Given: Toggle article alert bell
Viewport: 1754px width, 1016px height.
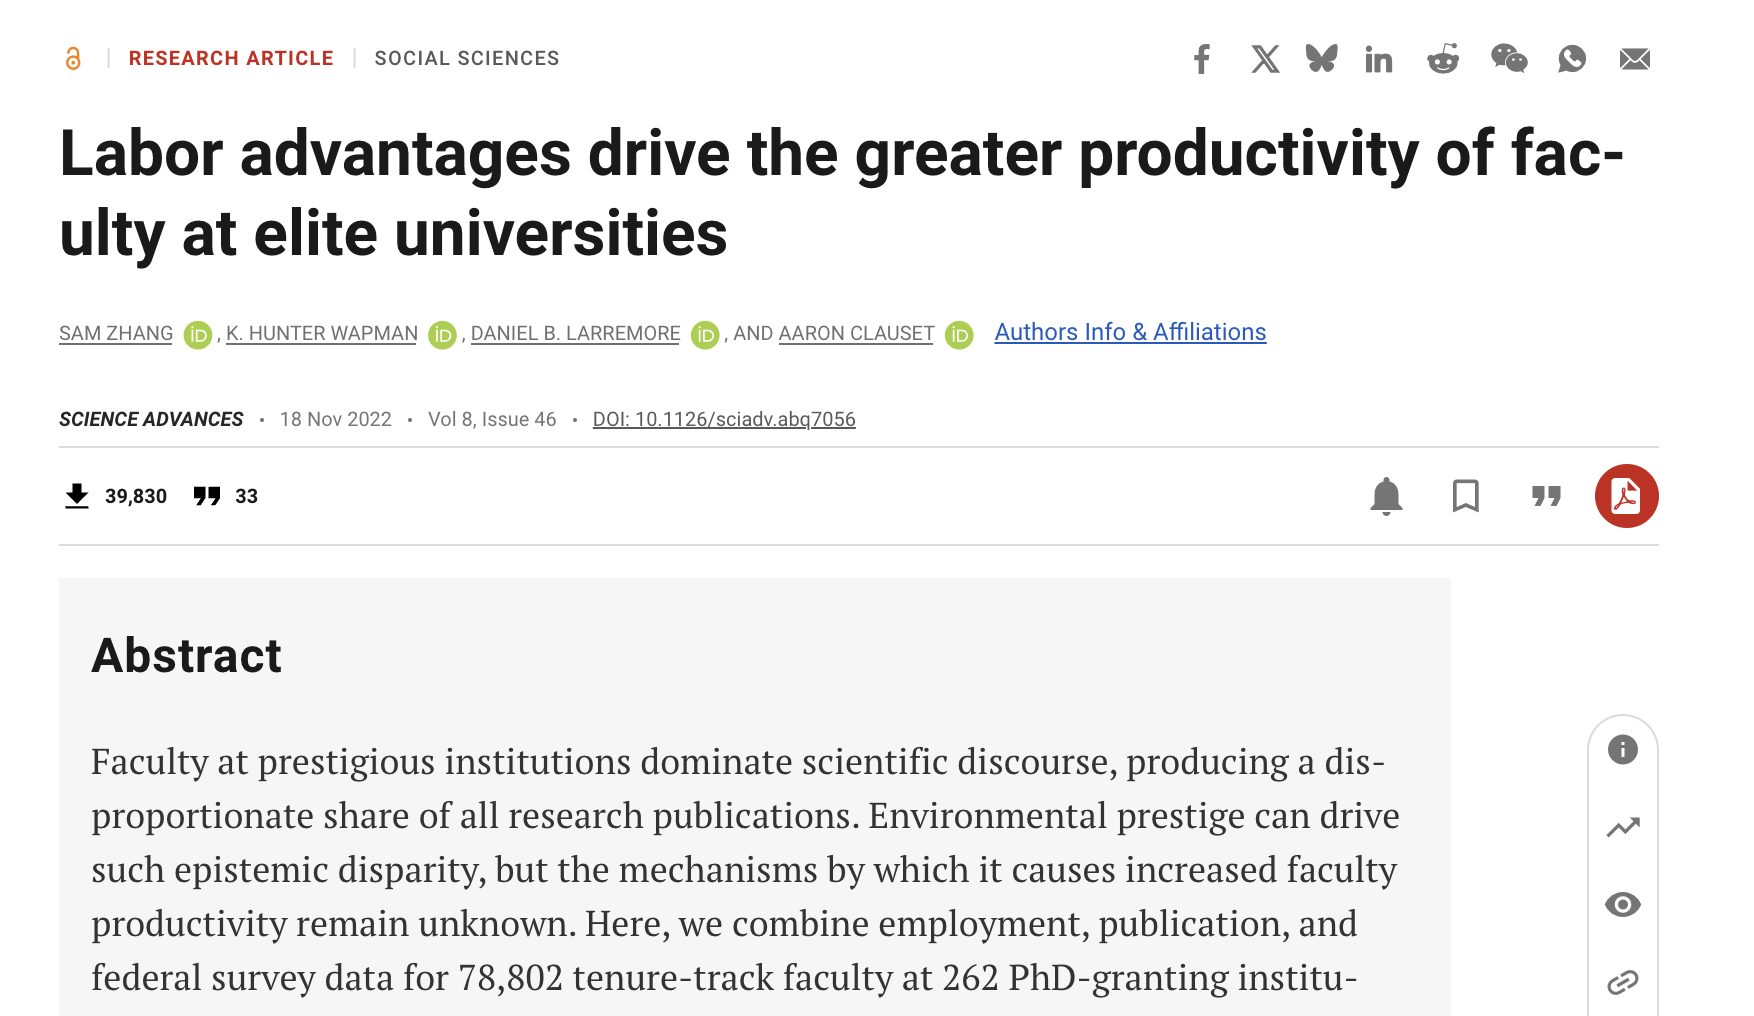Looking at the screenshot, I should click(x=1386, y=496).
